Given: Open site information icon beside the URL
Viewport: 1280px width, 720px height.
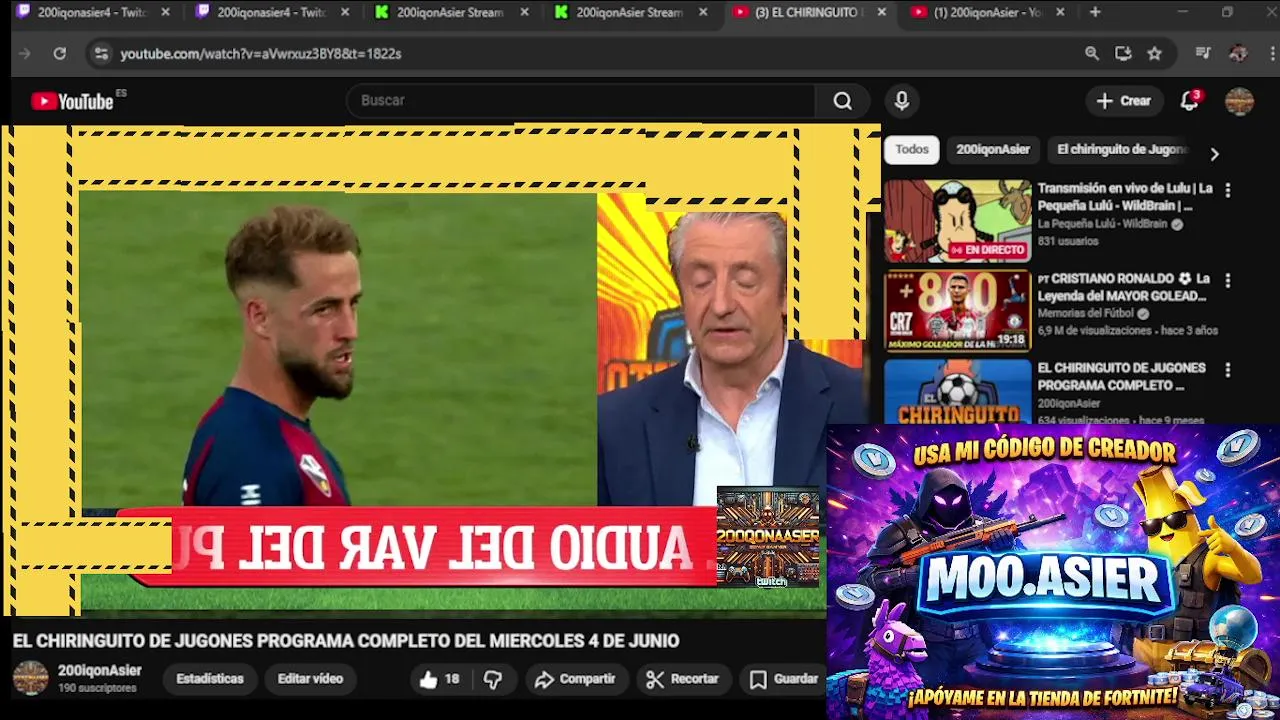Looking at the screenshot, I should tap(101, 54).
